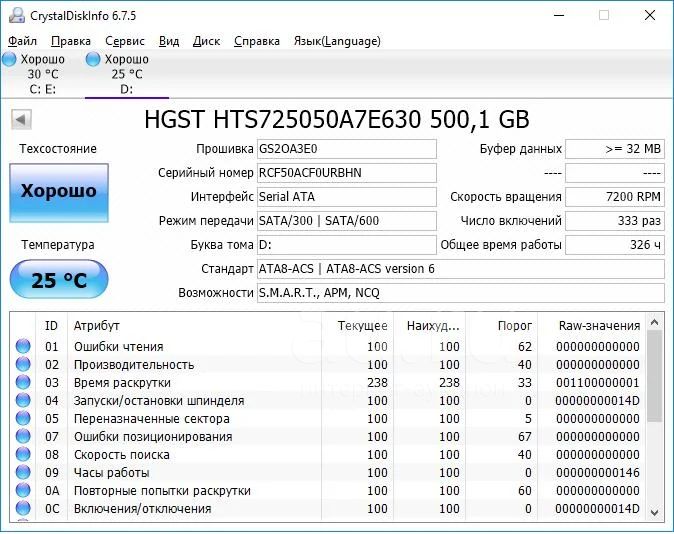Click the Скорость вращения field 7200 RPM

pyautogui.click(x=615, y=197)
